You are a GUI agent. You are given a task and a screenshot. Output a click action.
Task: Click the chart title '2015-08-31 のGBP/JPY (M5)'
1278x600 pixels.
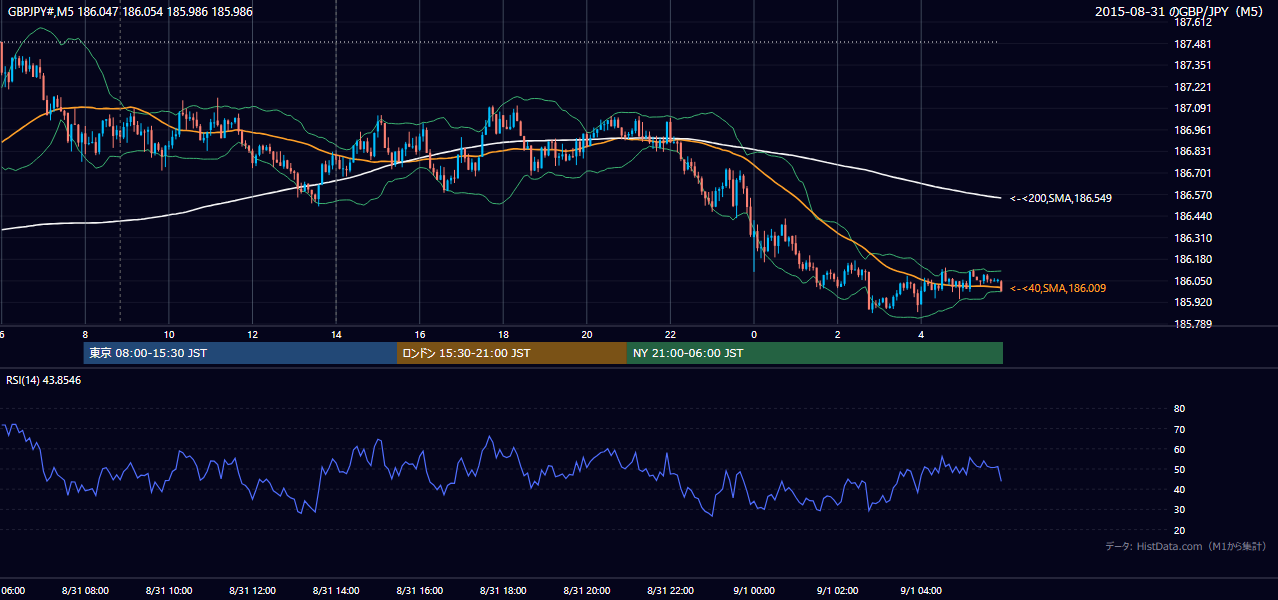click(1181, 11)
